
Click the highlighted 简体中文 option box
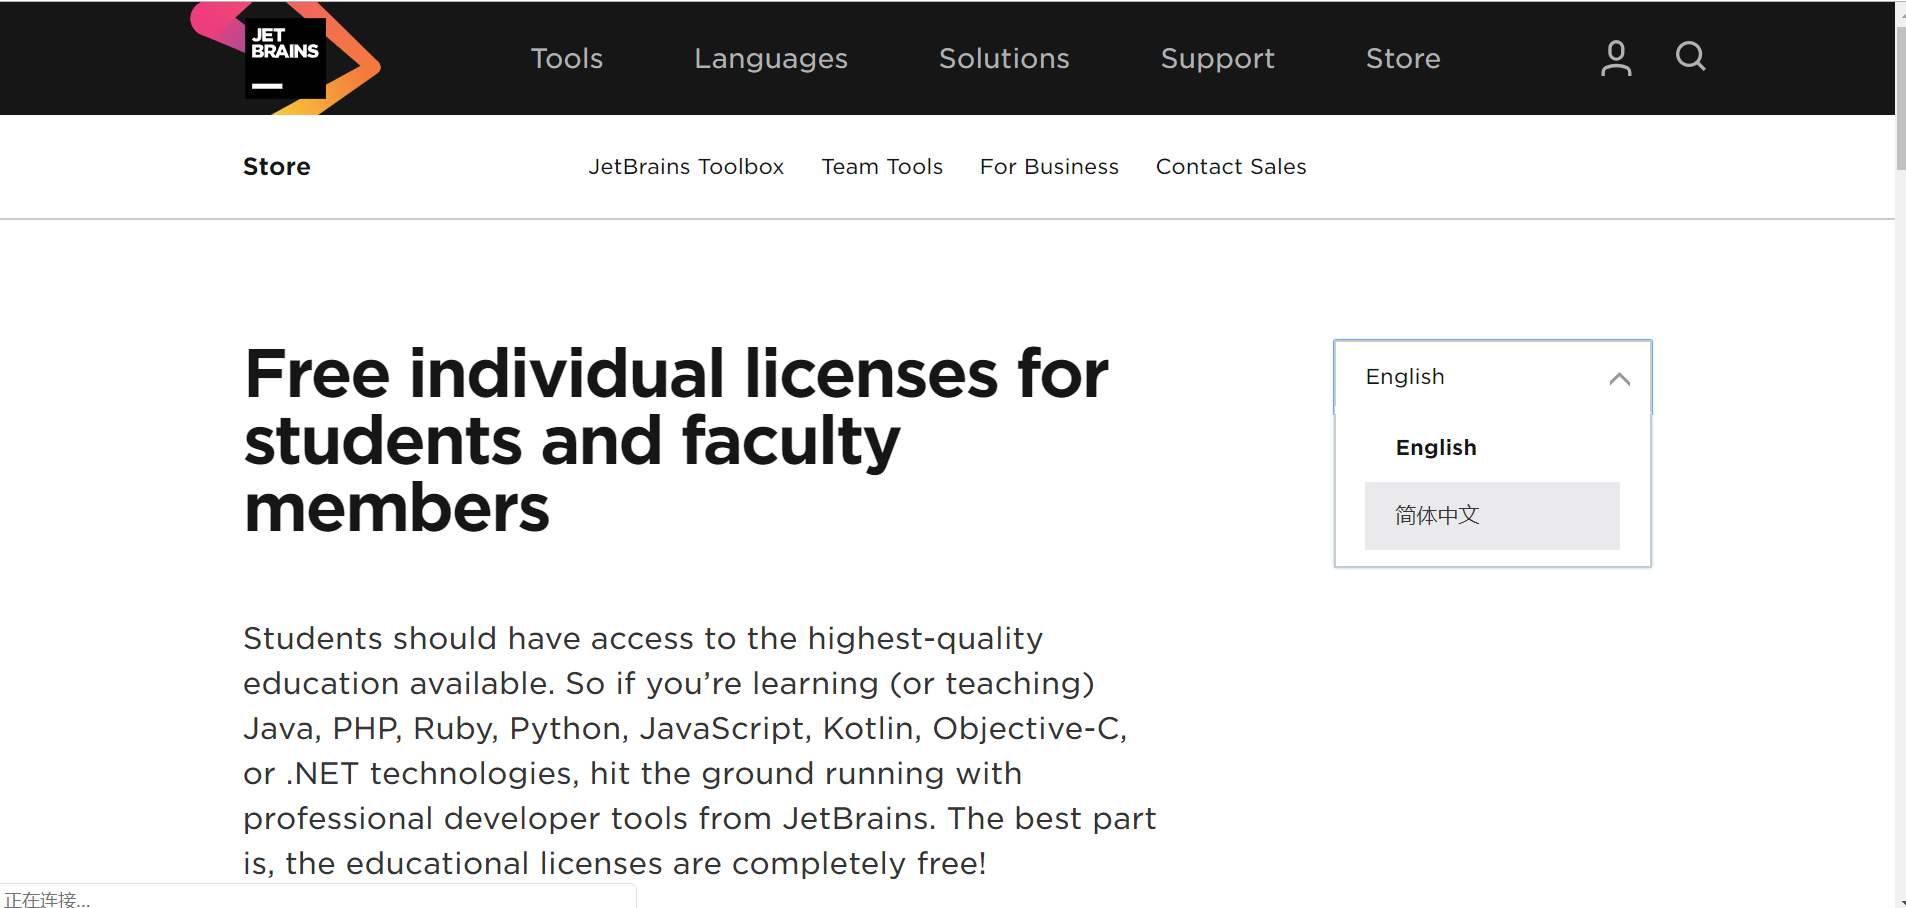coord(1492,515)
